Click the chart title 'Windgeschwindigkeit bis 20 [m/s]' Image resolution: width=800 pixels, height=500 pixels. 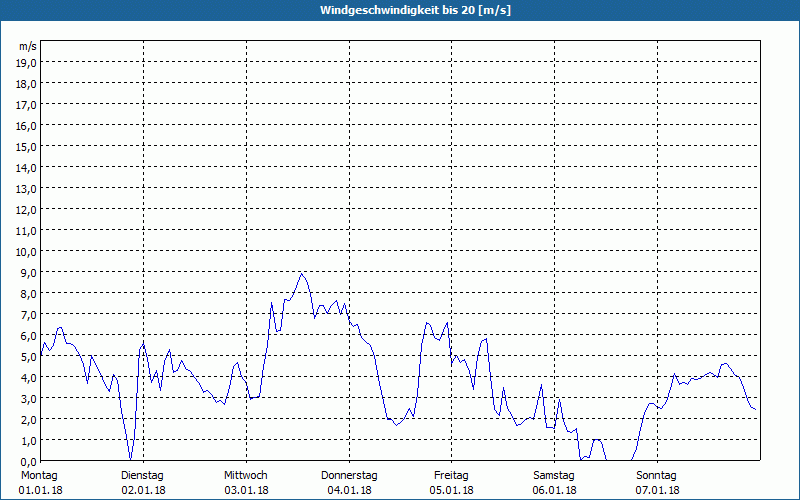pyautogui.click(x=415, y=10)
